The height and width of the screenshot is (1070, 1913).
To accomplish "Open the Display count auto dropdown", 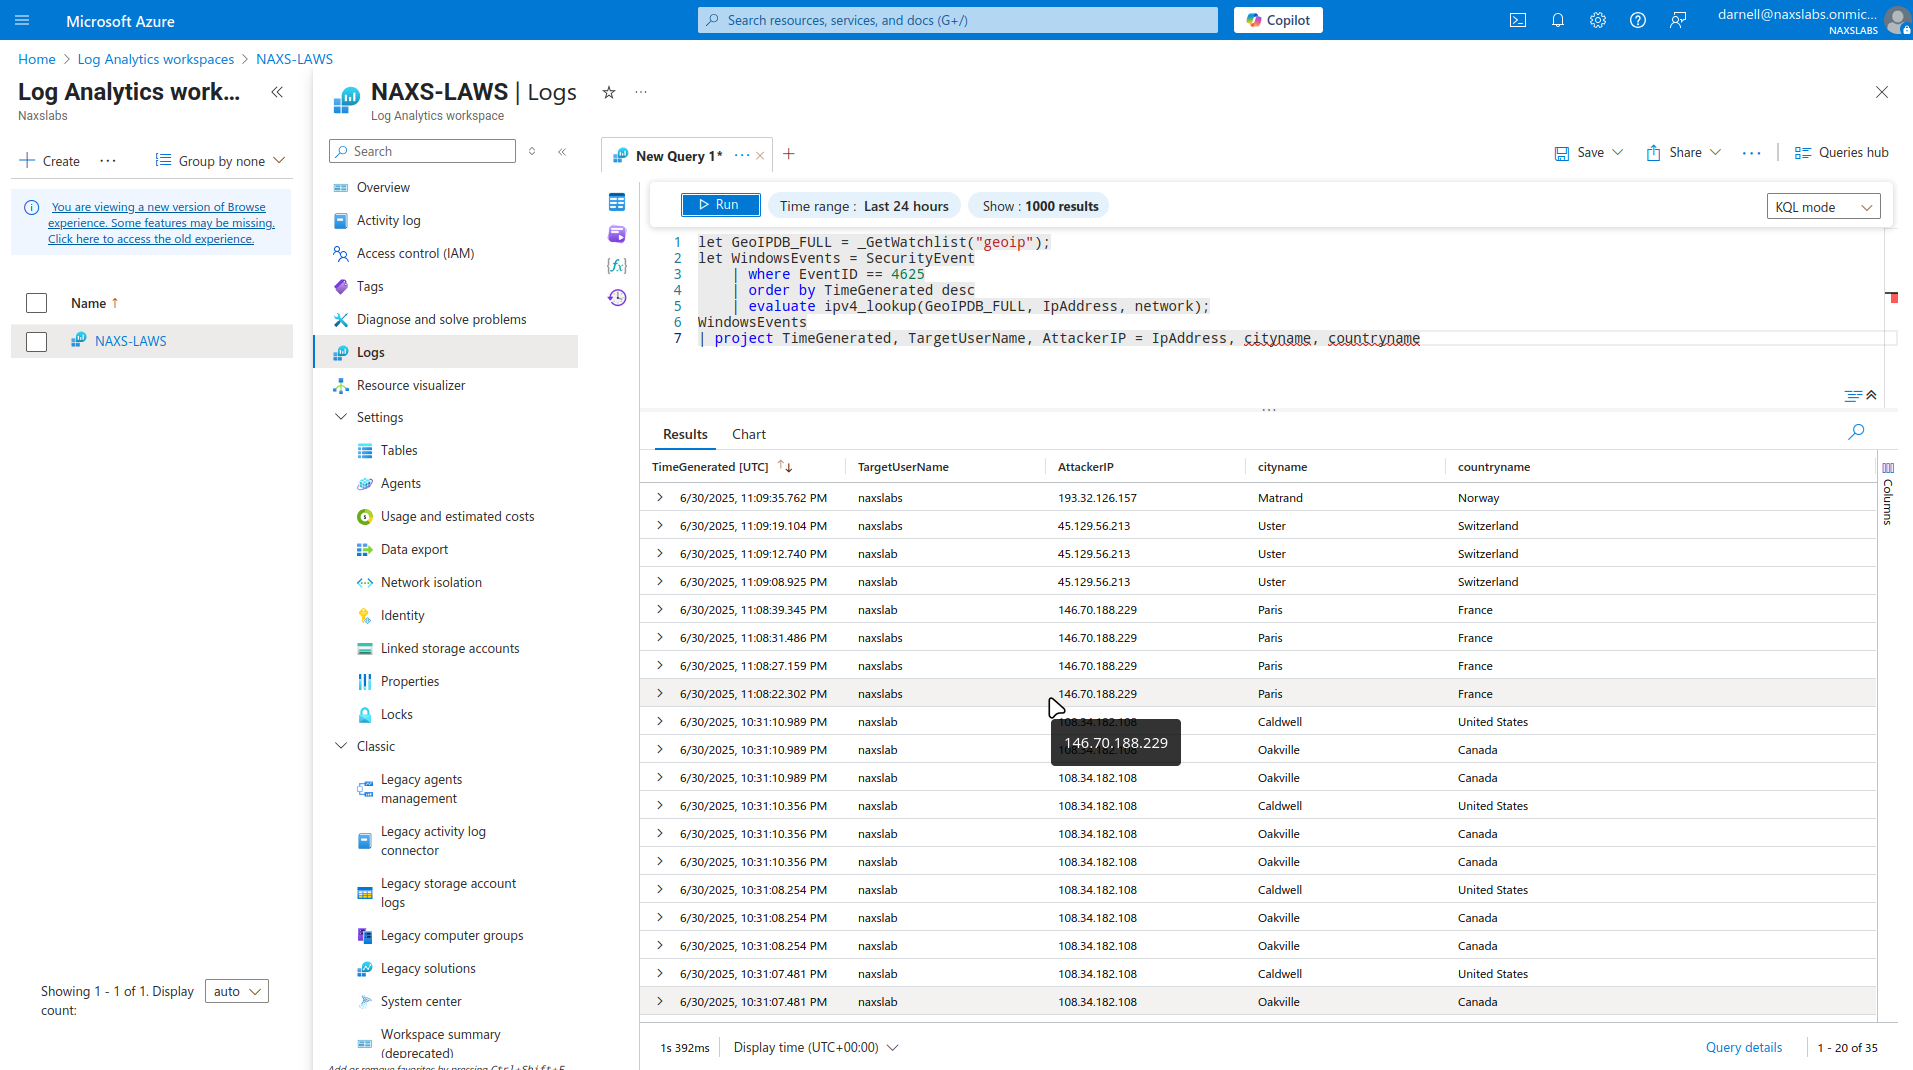I will (237, 991).
